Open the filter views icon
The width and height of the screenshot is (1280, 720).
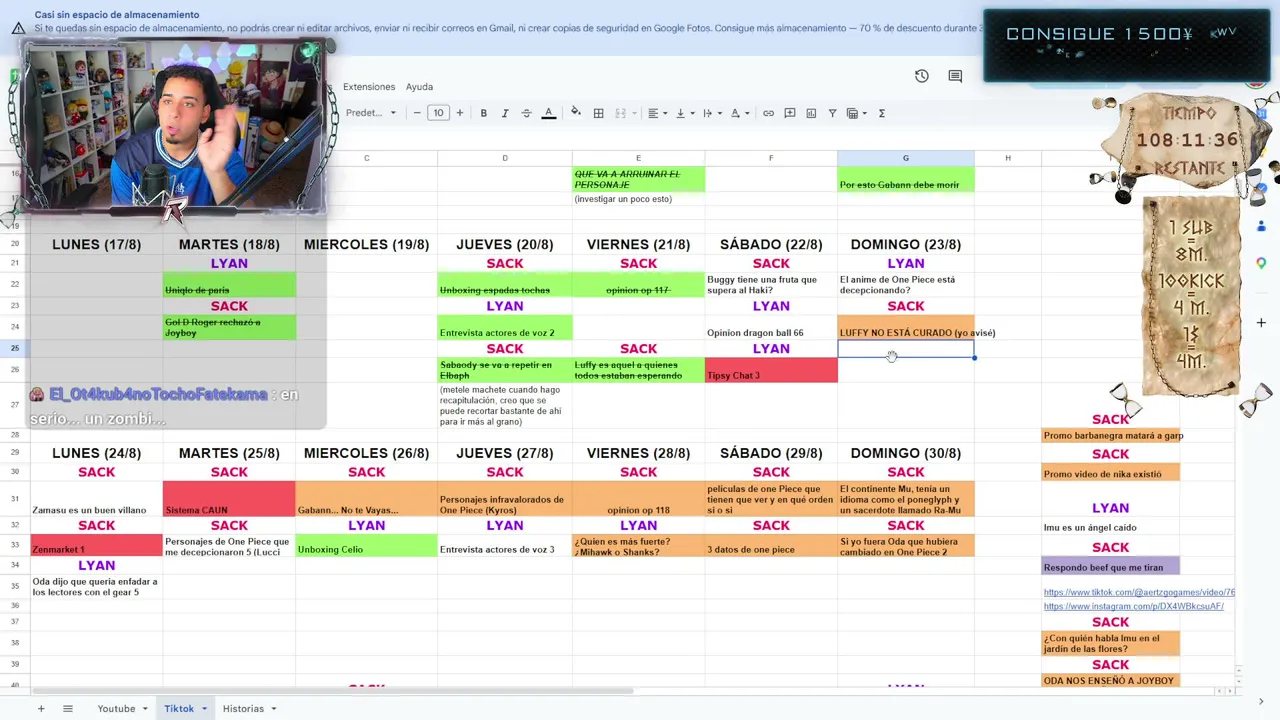coord(852,113)
